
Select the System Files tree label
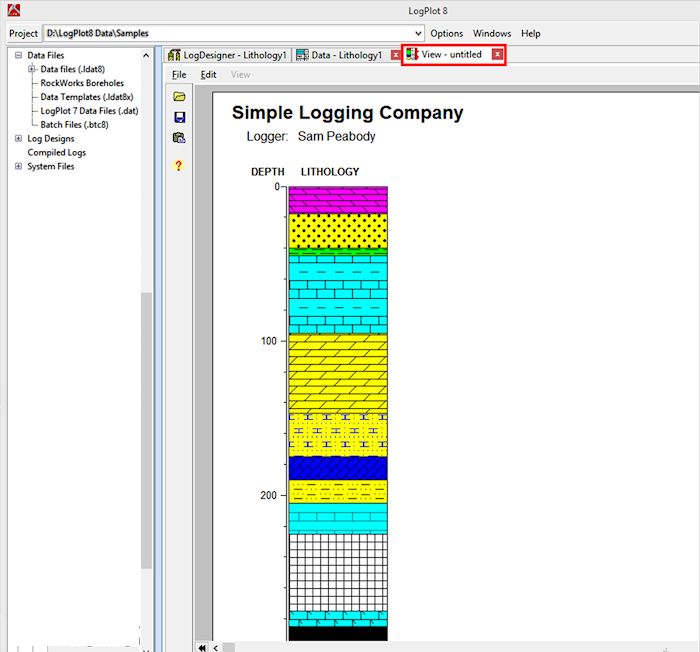tap(50, 166)
